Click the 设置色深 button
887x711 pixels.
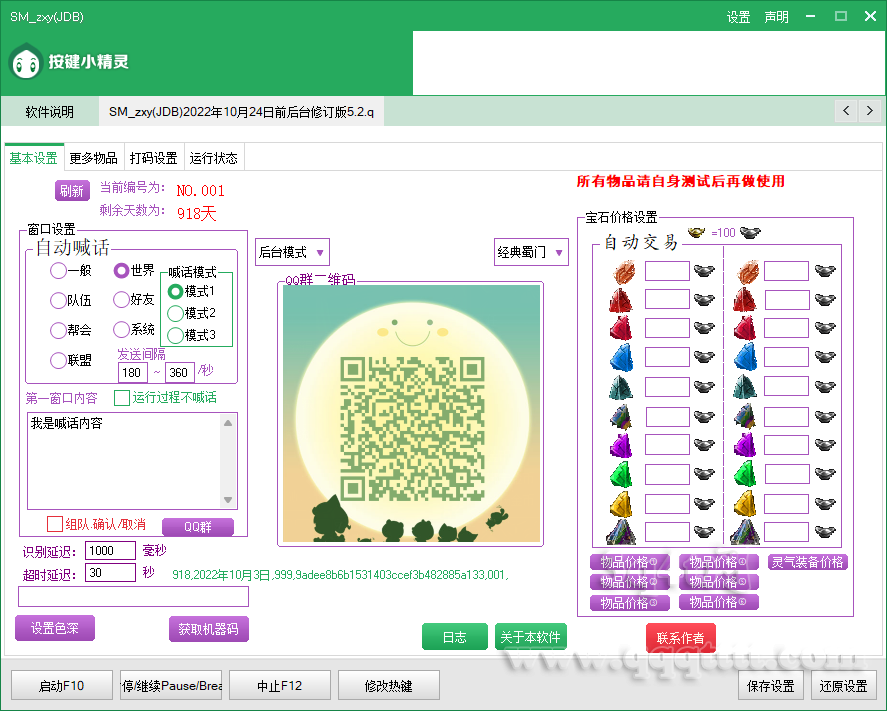[x=55, y=628]
